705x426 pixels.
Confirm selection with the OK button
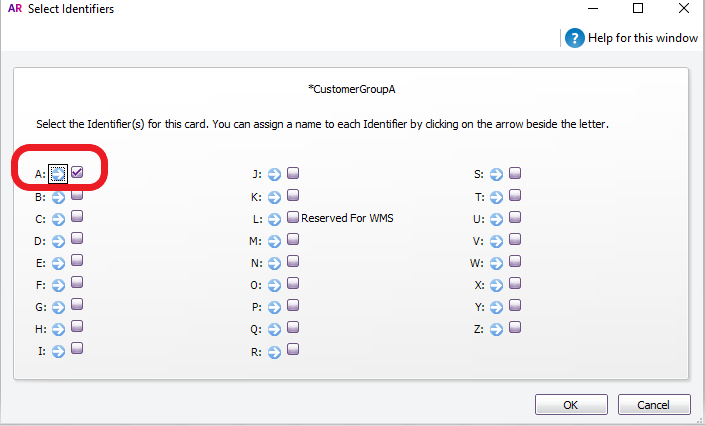click(x=571, y=405)
